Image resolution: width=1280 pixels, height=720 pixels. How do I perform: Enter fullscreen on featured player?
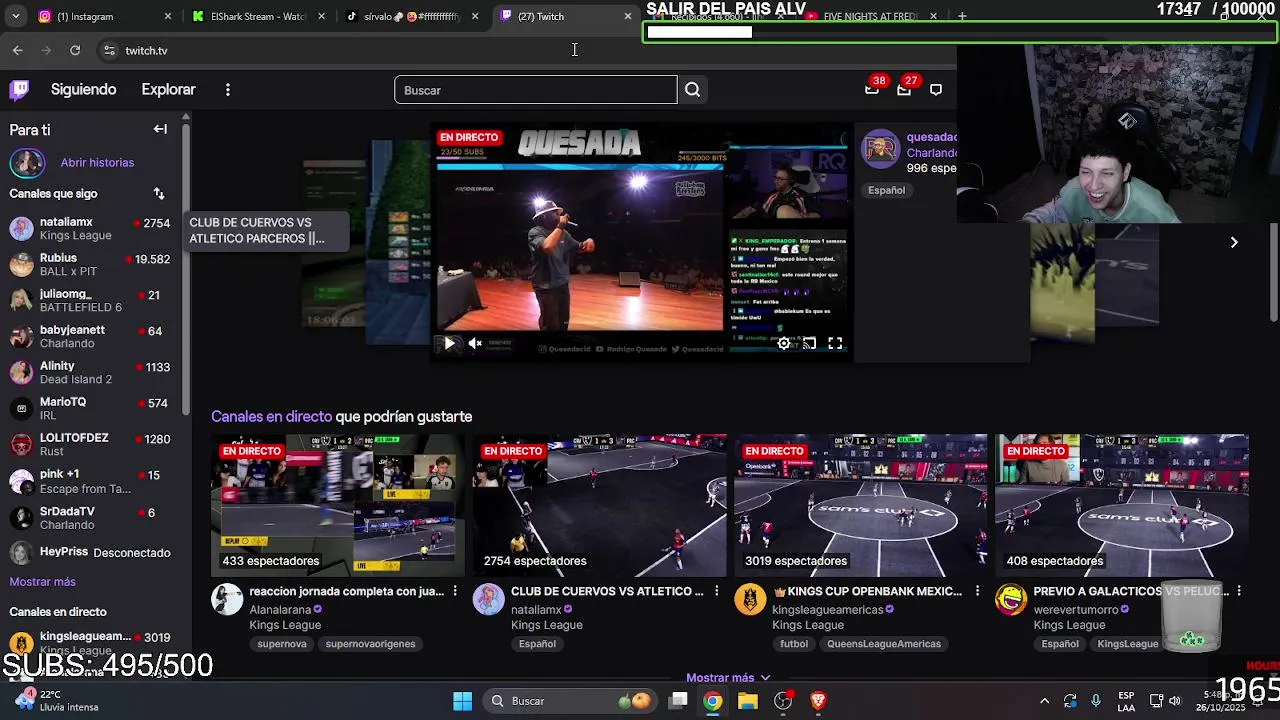(x=835, y=343)
